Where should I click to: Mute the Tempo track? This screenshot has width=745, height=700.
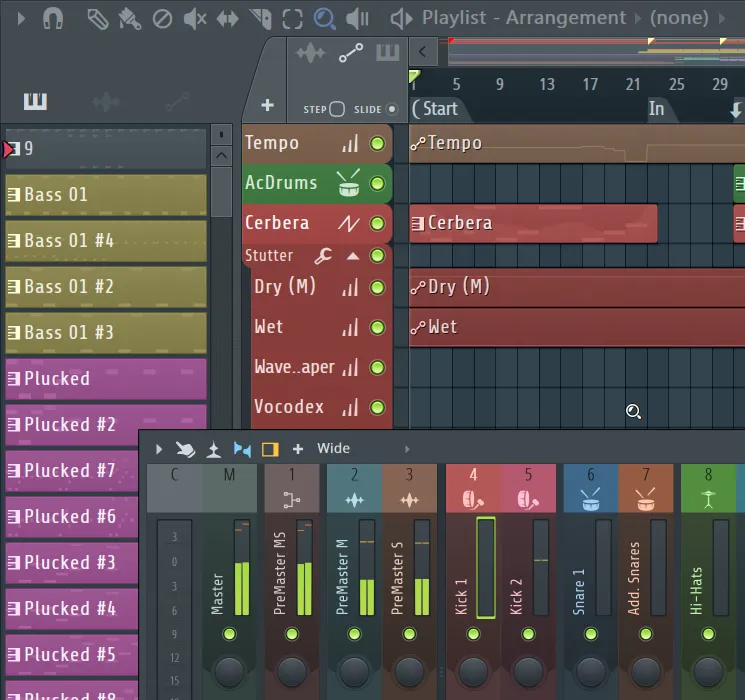point(377,144)
